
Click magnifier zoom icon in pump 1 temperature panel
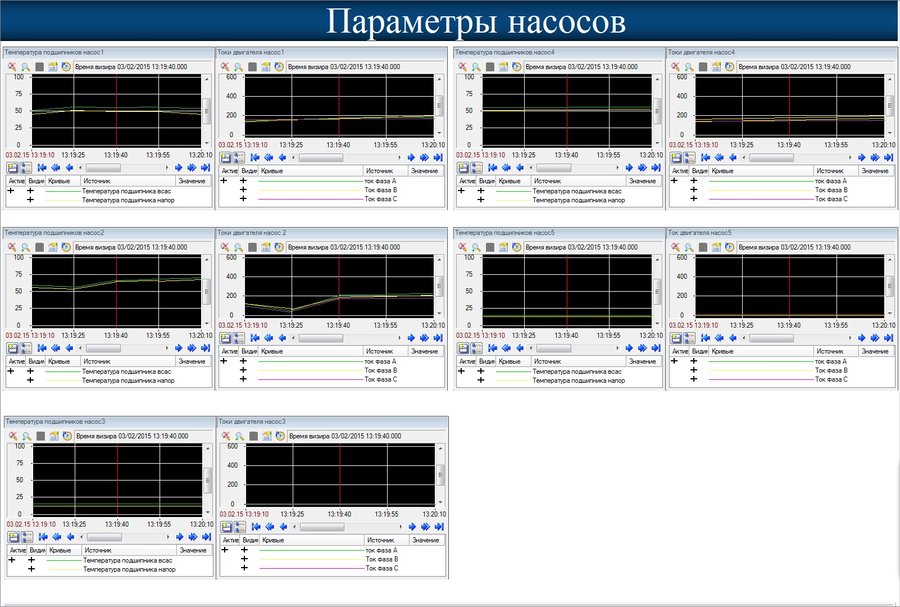click(25, 67)
